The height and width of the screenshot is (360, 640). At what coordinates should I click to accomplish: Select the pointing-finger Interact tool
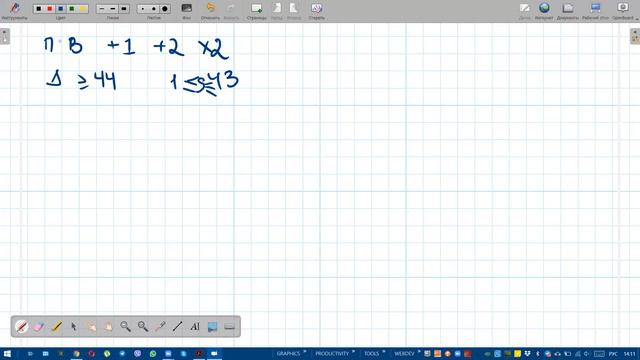pyautogui.click(x=91, y=327)
